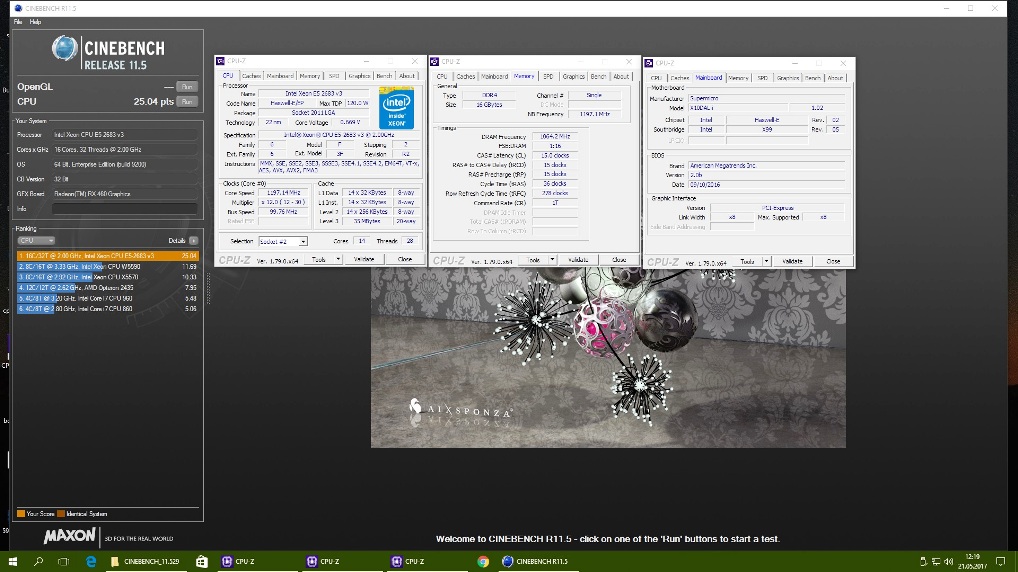This screenshot has width=1018, height=572.
Task: Open Tools dropdown arrow in CPU-Z processor window
Action: coord(338,259)
